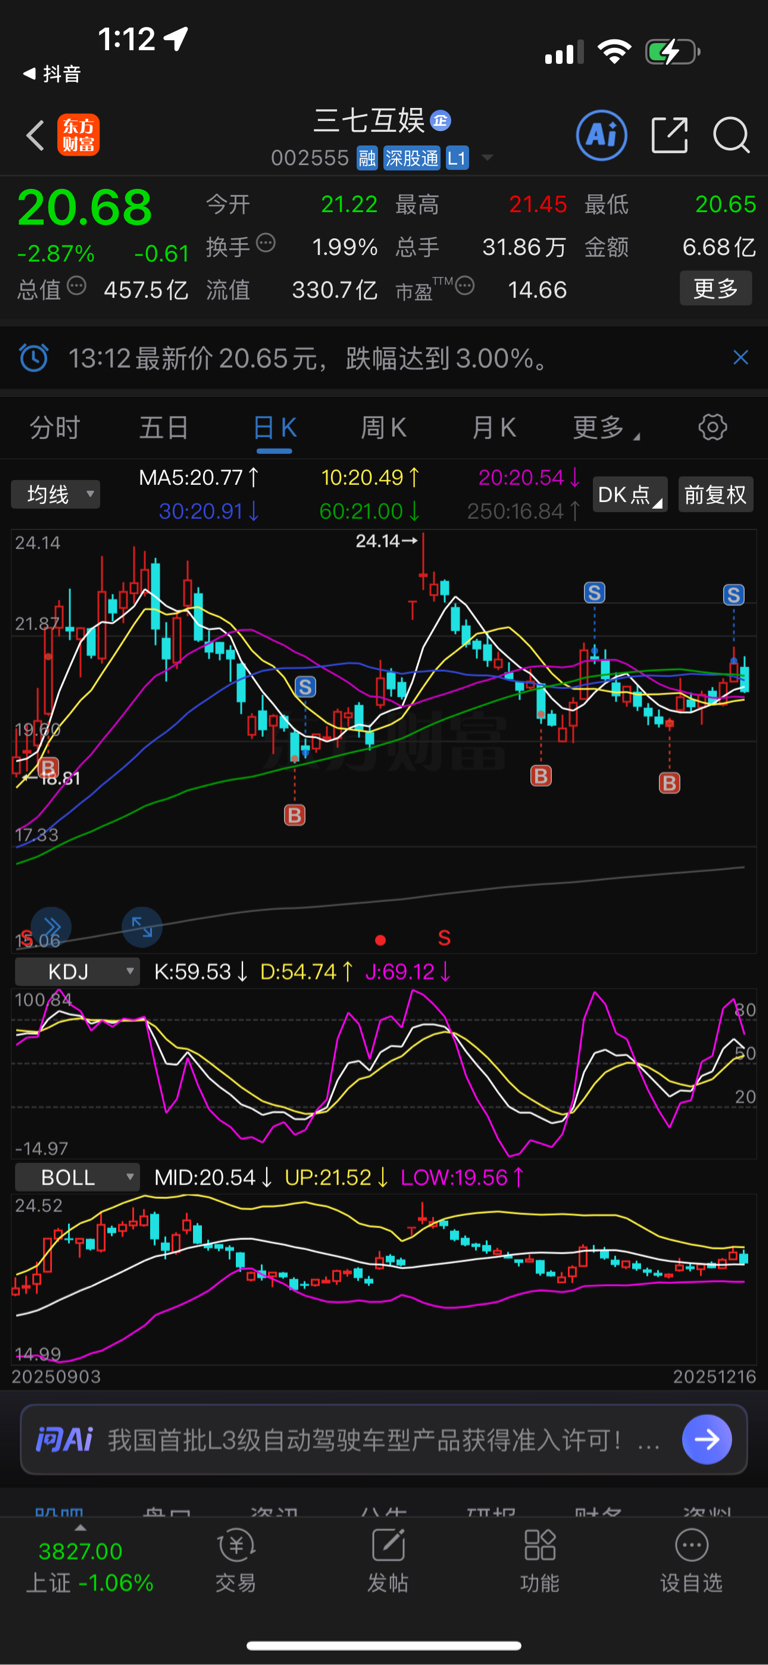Submit the Ai query arrow button
The image size is (768, 1665).
click(707, 1439)
